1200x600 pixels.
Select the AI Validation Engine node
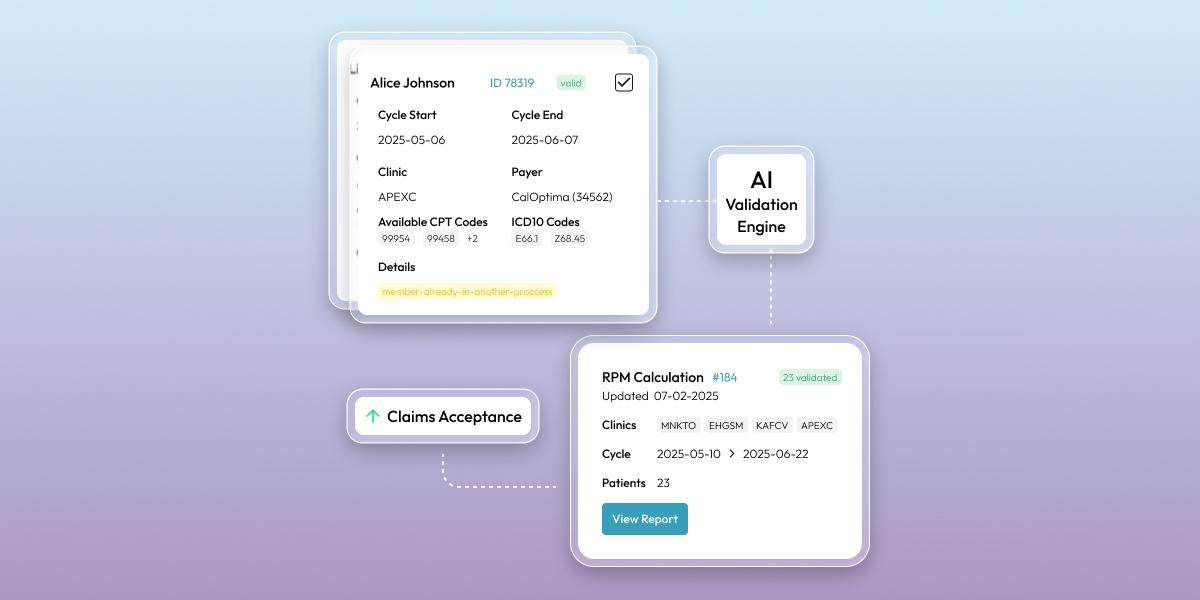pos(761,200)
